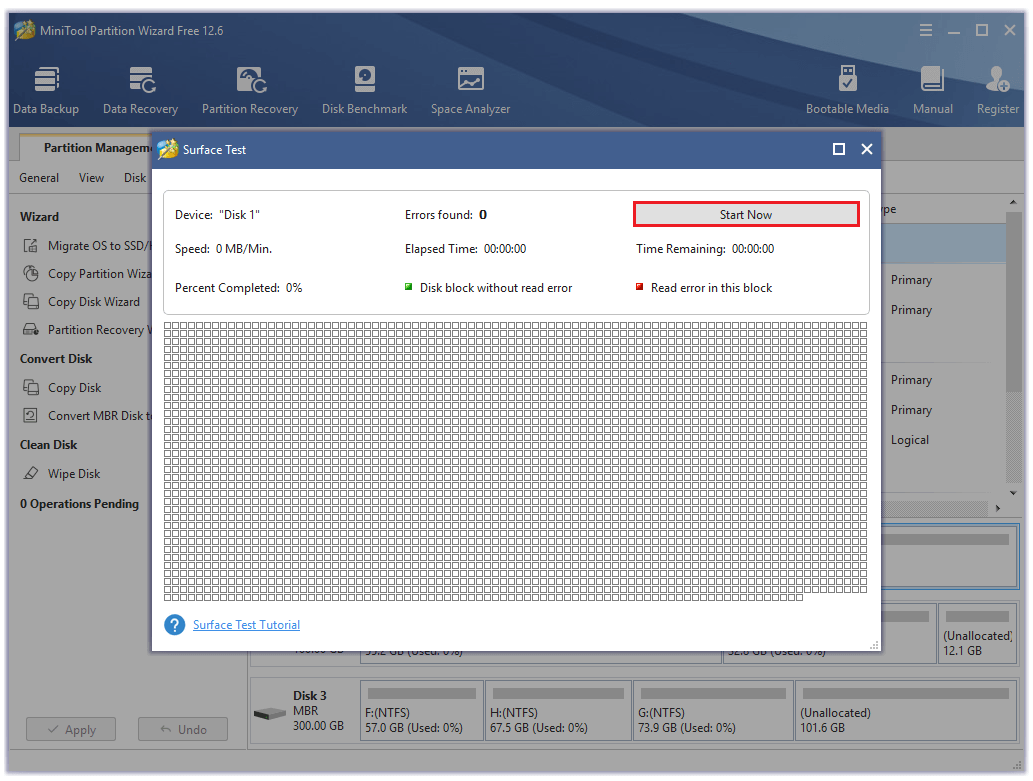Click the Migrate OS to SSD wizard icon
This screenshot has width=1033, height=781.
[x=30, y=246]
